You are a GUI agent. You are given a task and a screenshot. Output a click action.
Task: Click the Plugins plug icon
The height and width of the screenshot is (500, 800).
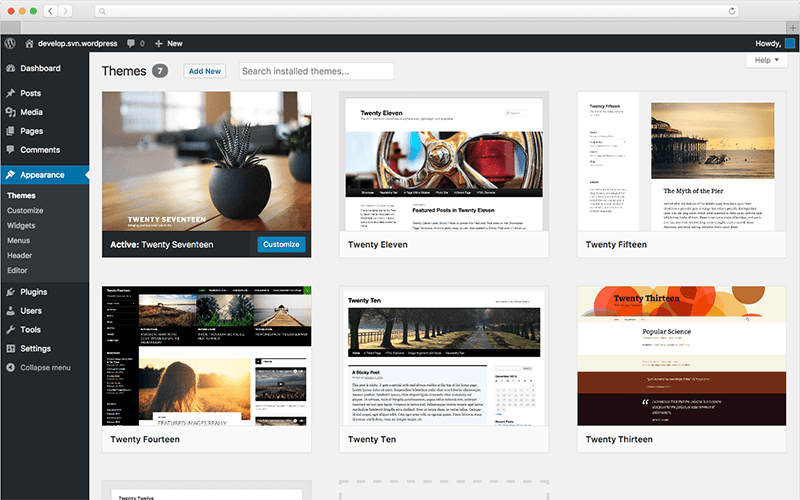pos(11,292)
